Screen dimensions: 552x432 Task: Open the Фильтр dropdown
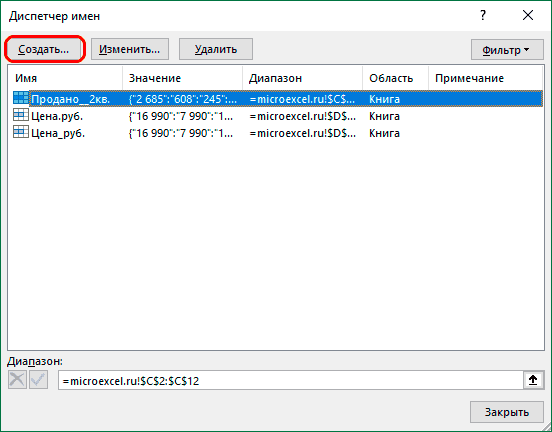click(507, 50)
